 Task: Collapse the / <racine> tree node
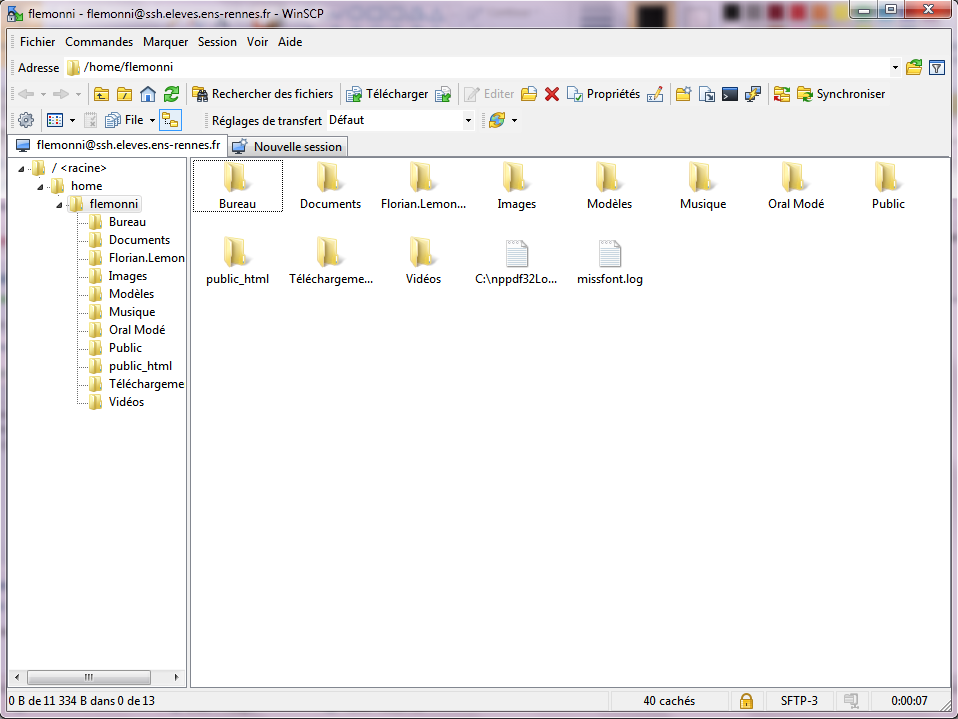[21, 169]
